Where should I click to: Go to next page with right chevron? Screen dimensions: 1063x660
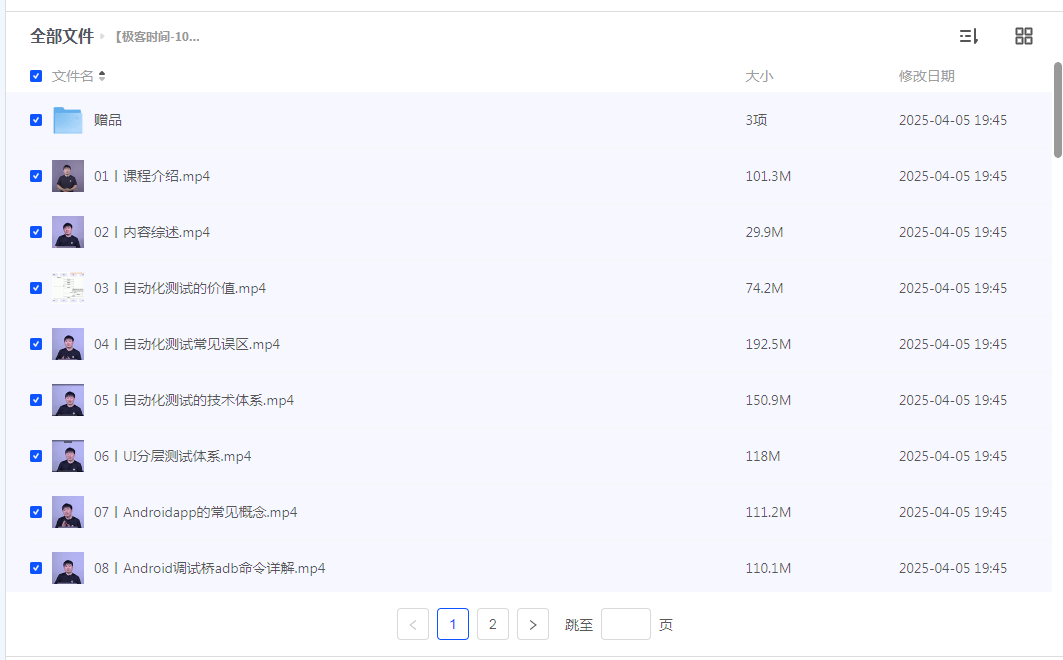coord(533,625)
